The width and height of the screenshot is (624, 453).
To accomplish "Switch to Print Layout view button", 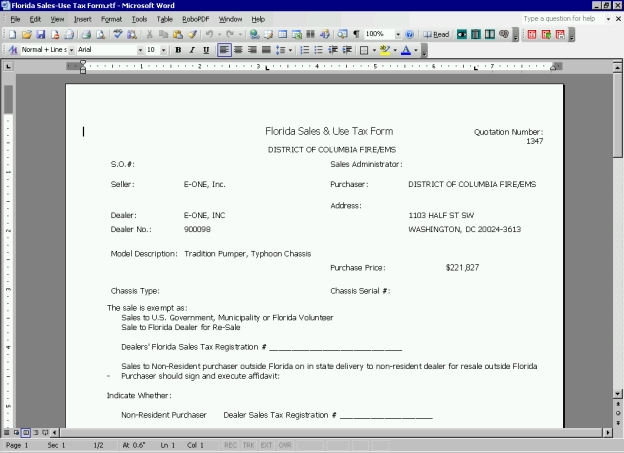I will coord(26,432).
